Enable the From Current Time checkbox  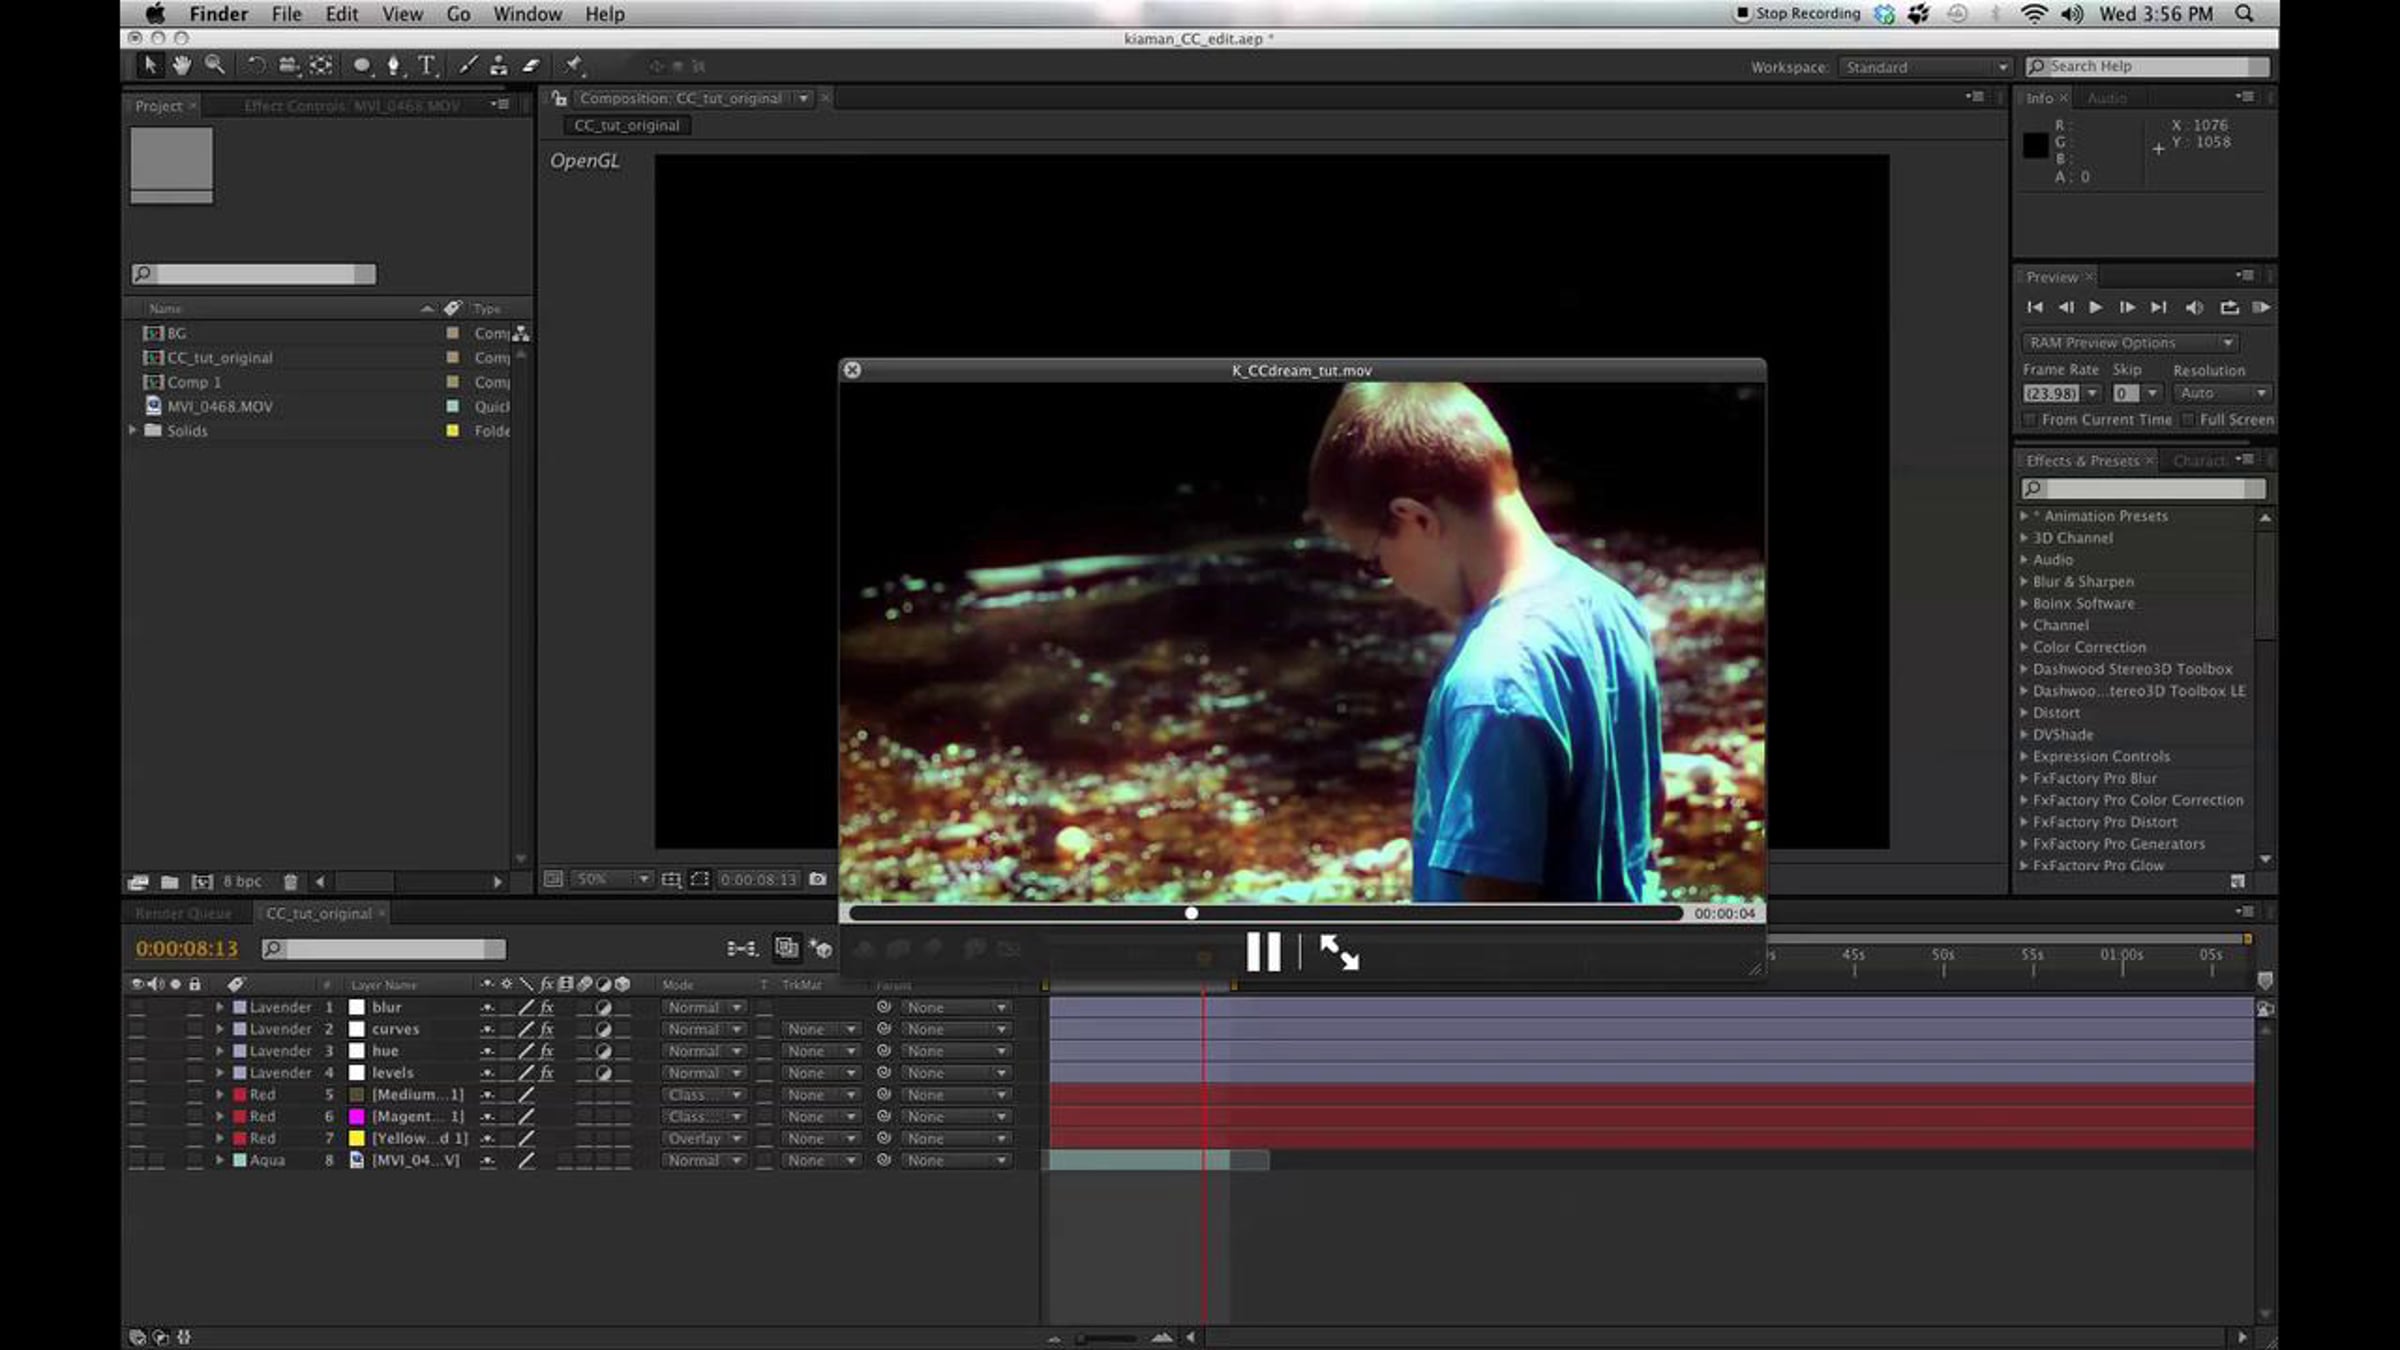click(2029, 420)
